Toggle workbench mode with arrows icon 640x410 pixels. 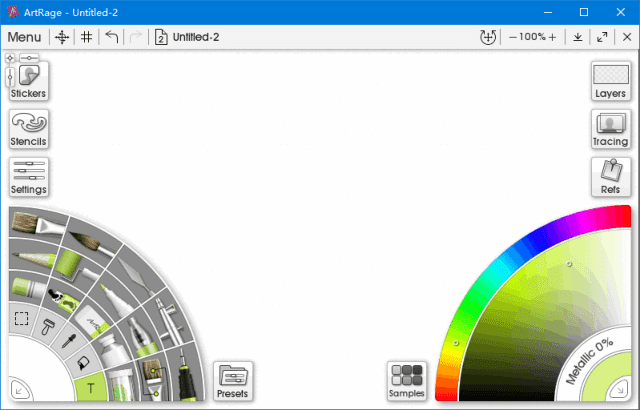(602, 37)
